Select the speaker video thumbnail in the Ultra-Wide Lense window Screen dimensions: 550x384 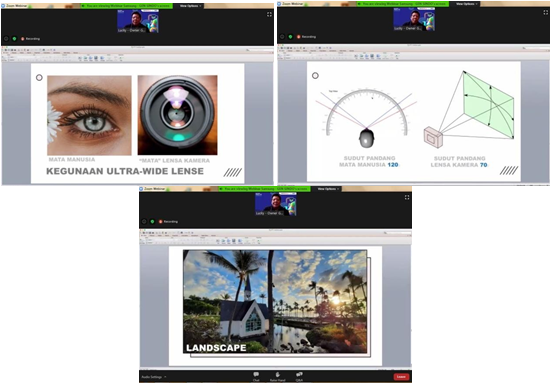[x=138, y=21]
